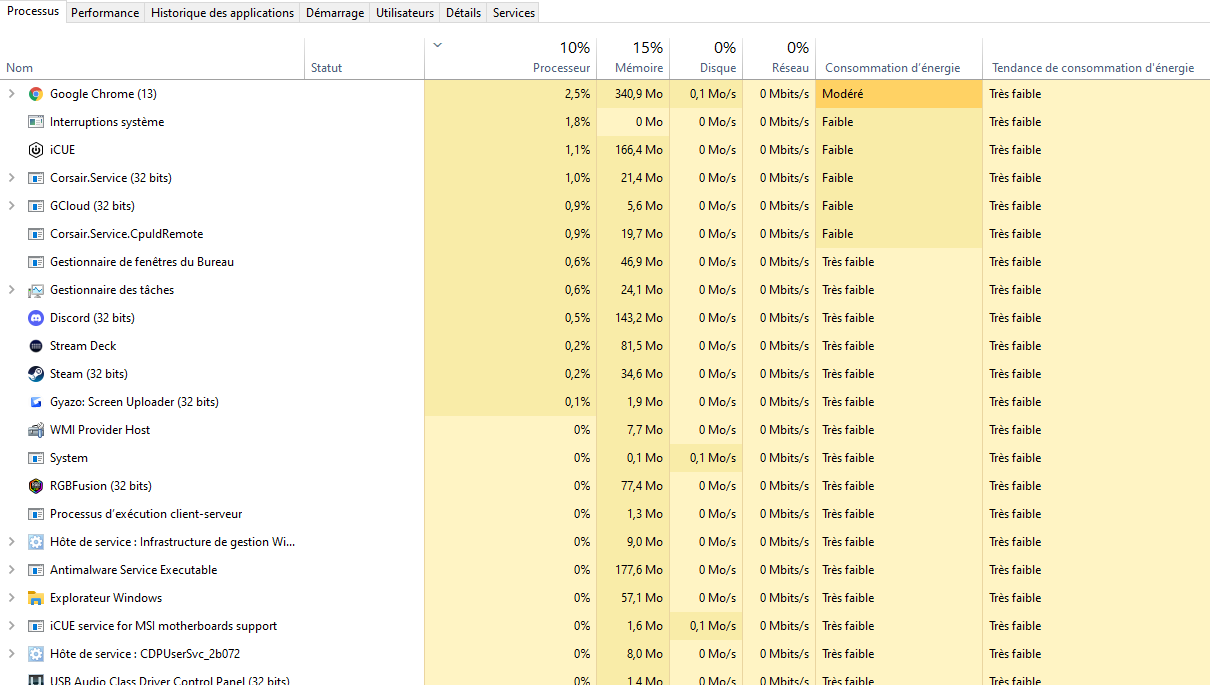Expand the Explorateur Windows group

11,598
